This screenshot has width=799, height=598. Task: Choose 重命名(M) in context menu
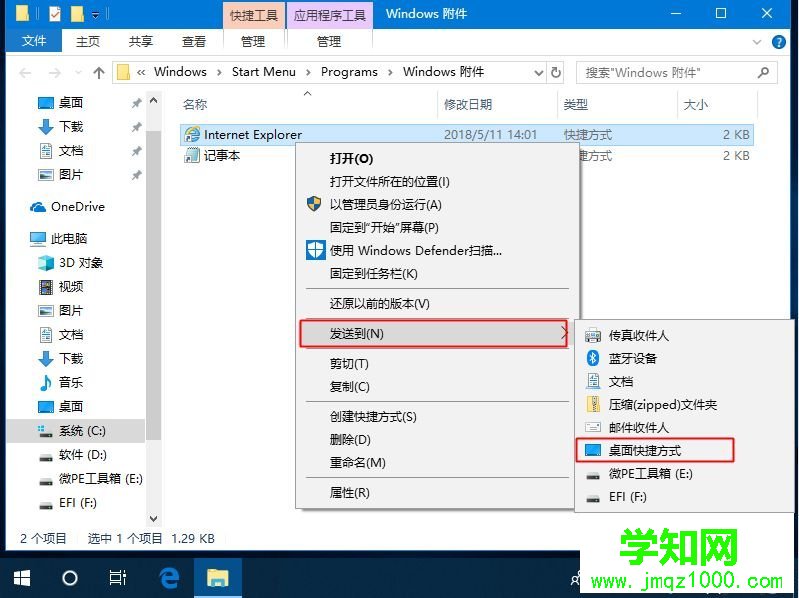[357, 463]
